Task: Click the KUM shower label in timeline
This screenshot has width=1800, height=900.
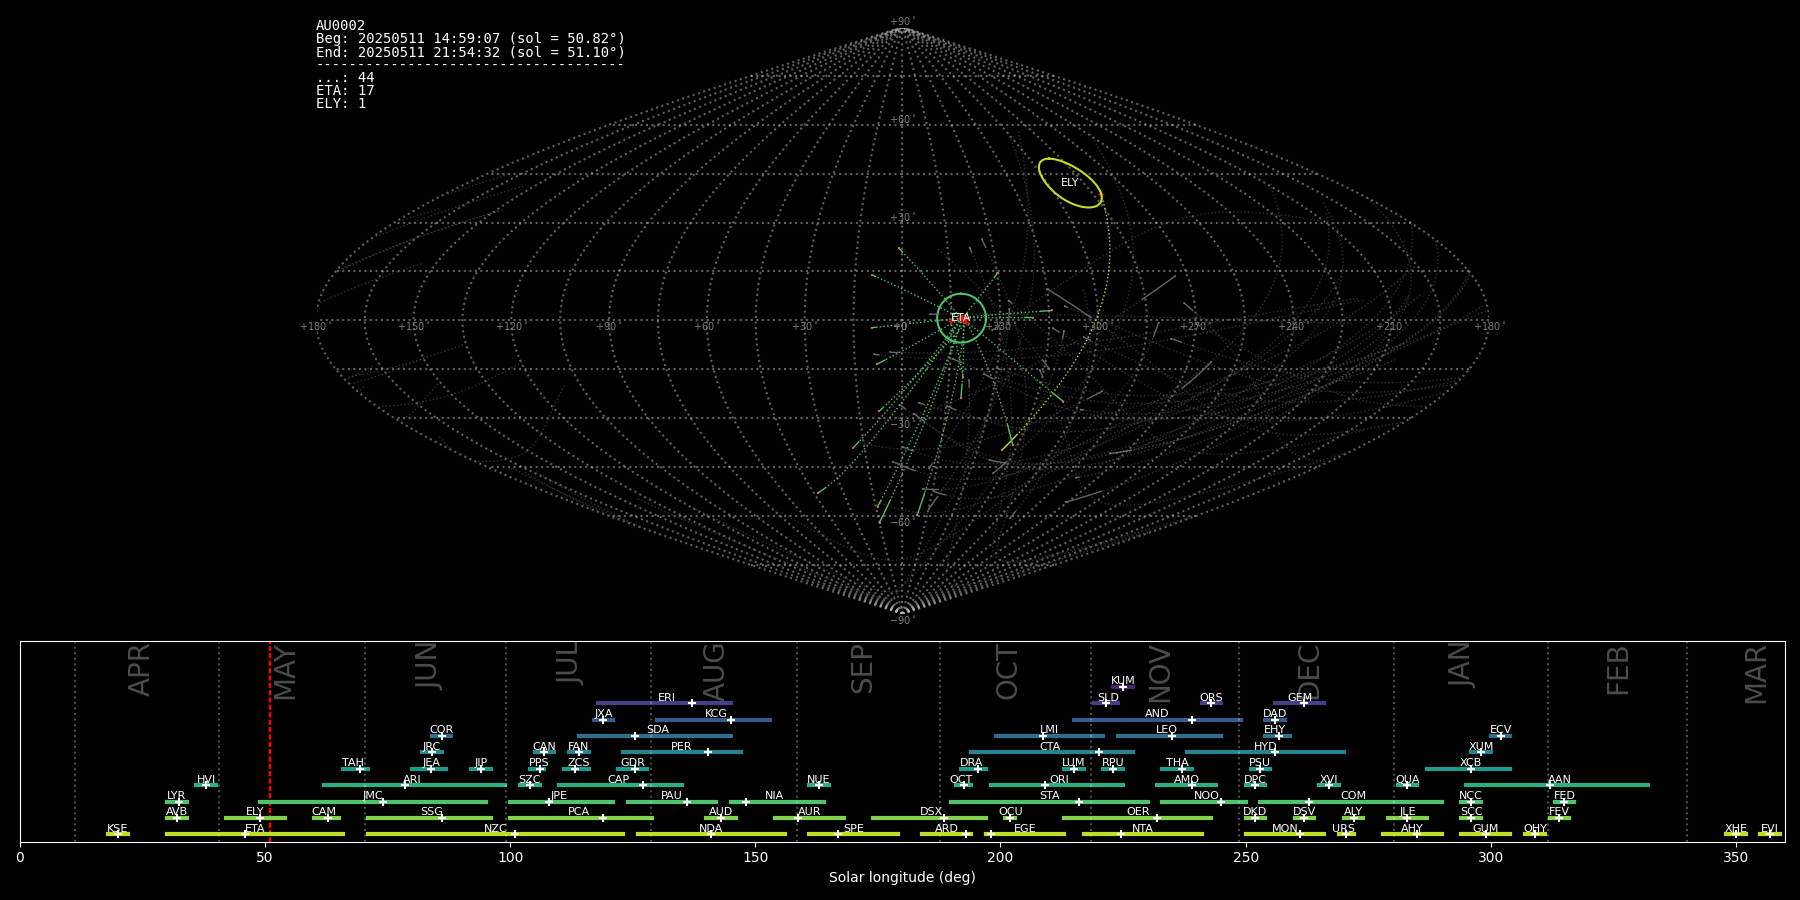Action: [1123, 681]
